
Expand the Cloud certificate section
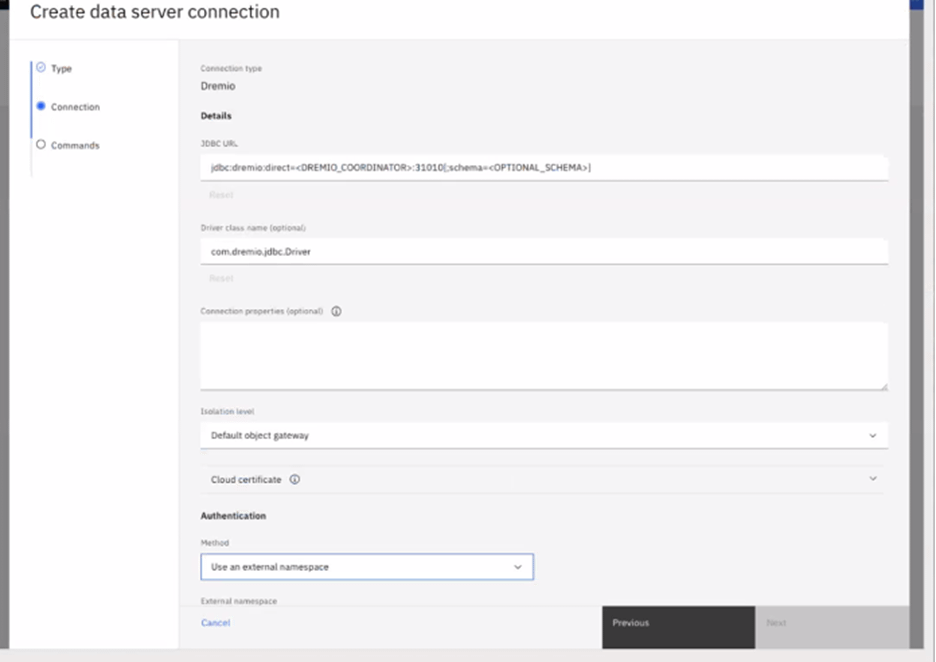[543, 479]
